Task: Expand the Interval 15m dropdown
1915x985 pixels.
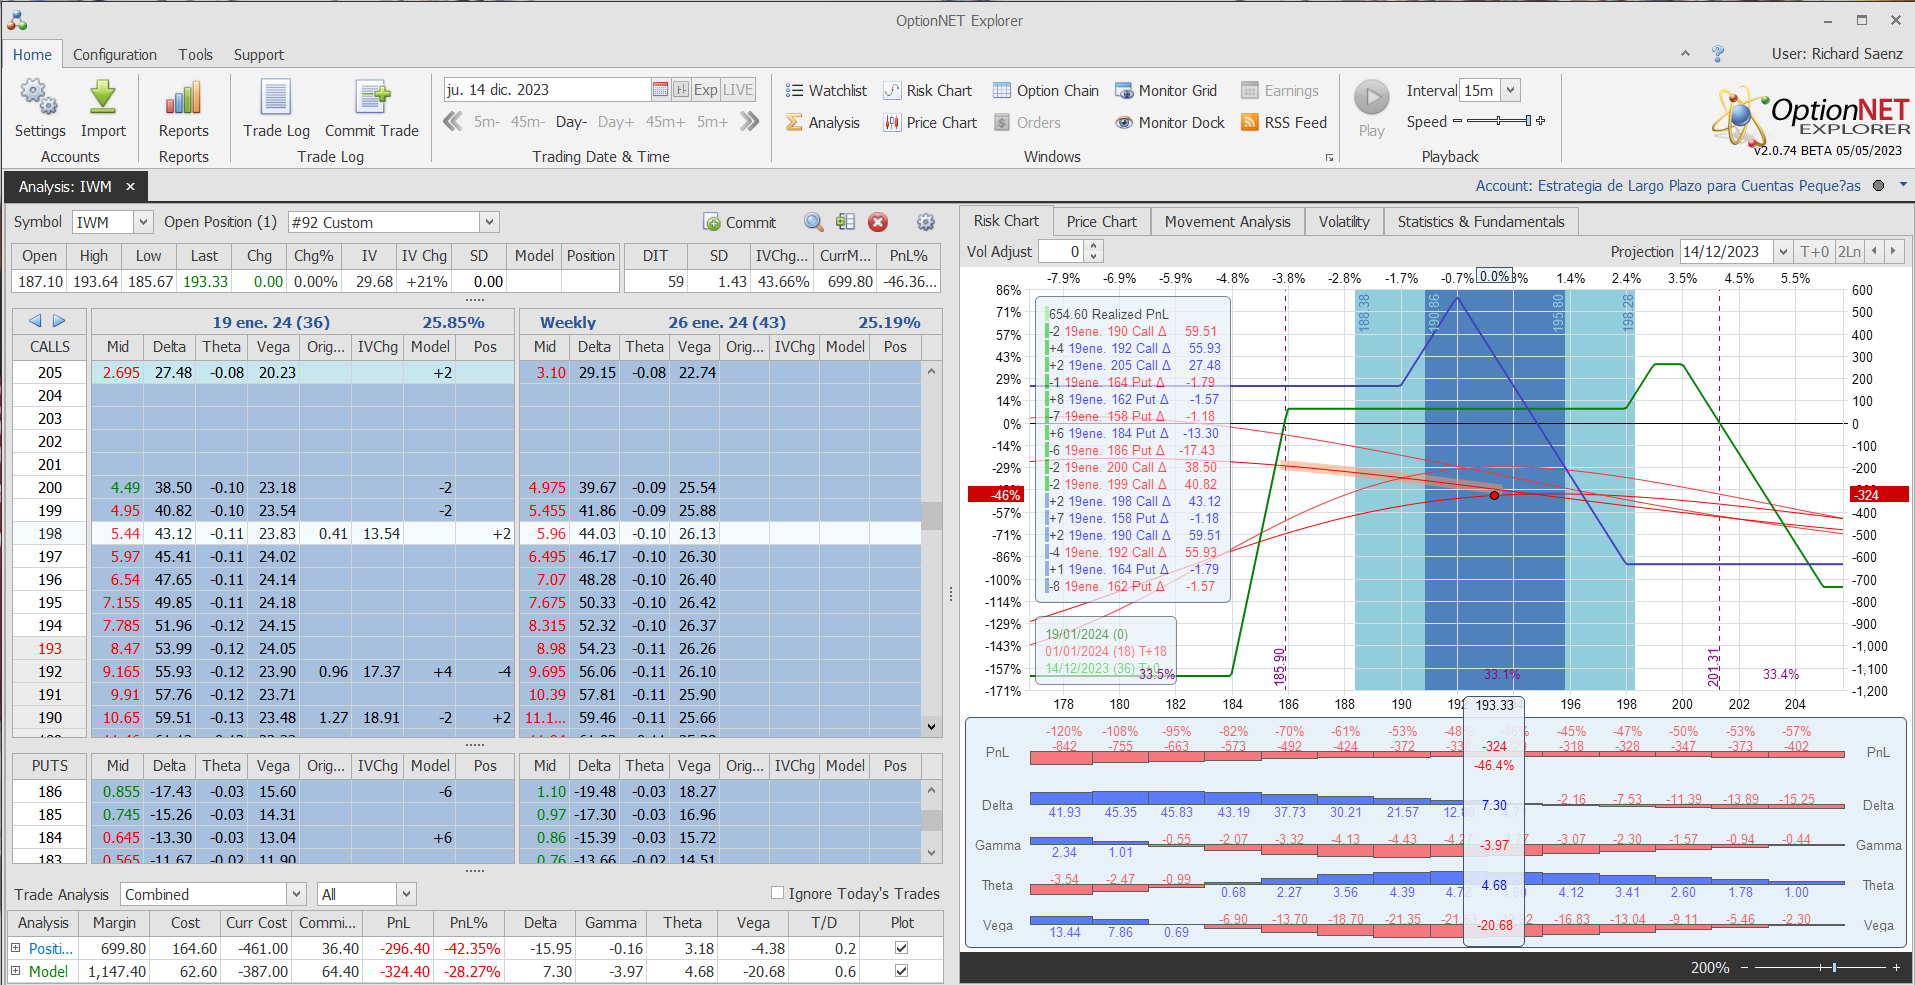Action: click(x=1510, y=90)
